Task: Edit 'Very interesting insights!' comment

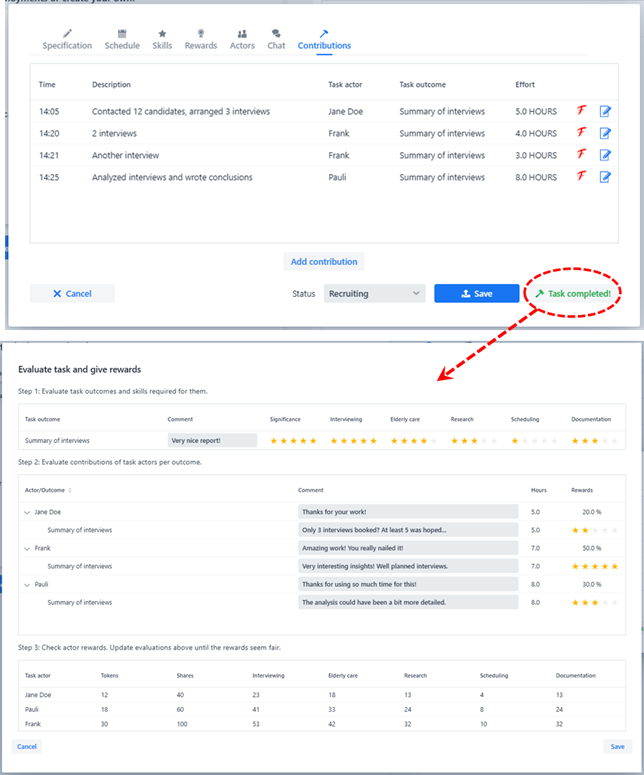Action: tap(408, 566)
